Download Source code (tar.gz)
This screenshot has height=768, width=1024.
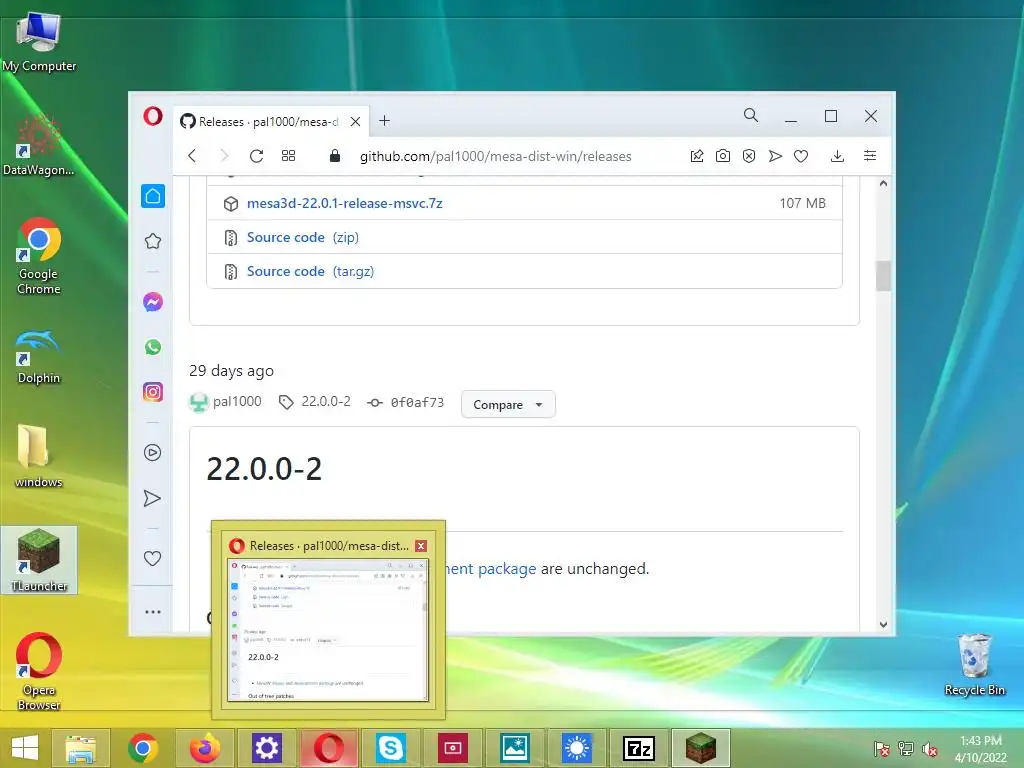310,271
